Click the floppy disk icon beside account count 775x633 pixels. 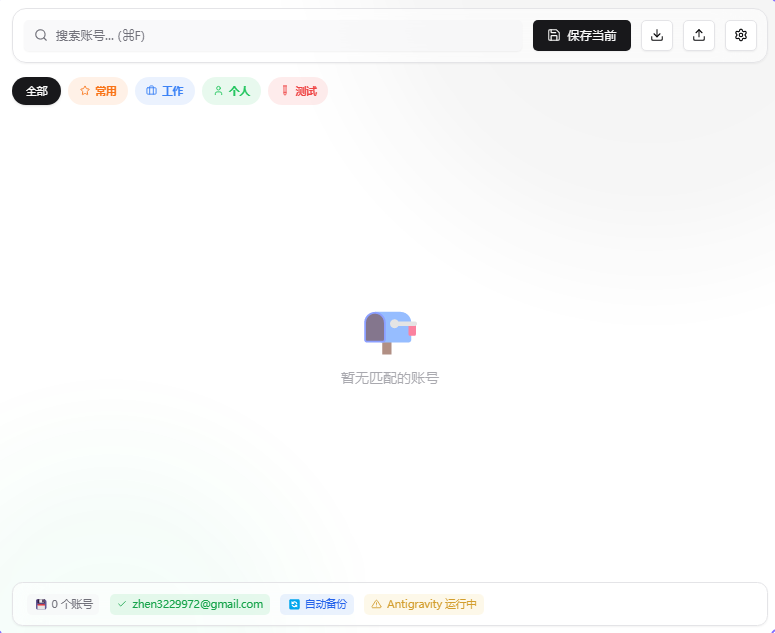tap(41, 604)
